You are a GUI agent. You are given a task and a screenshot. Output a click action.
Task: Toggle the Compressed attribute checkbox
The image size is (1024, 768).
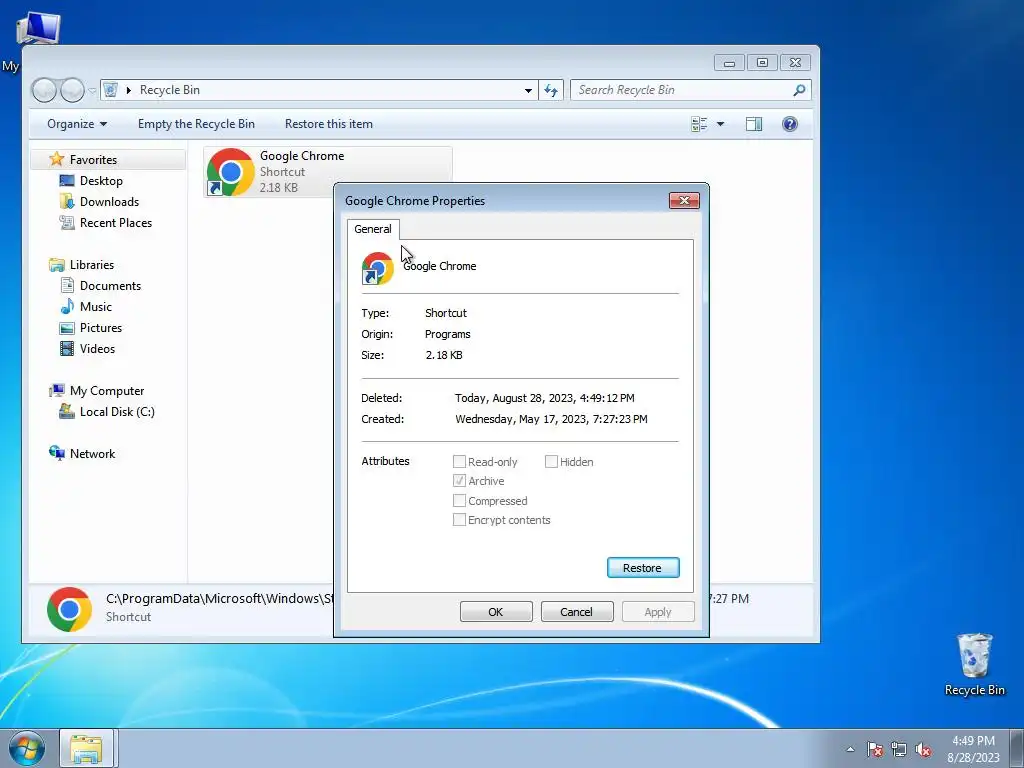coord(459,500)
